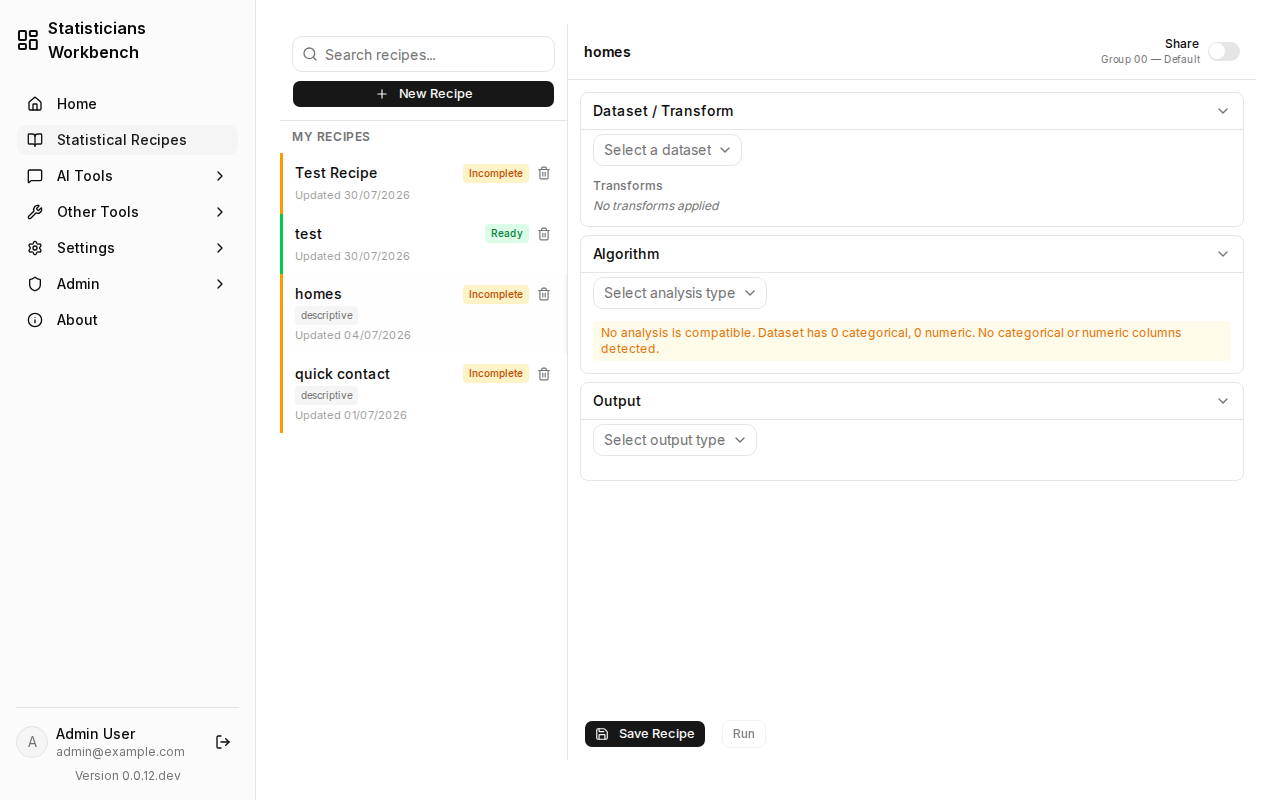Open the AI Tools menu item
The width and height of the screenshot is (1280, 800).
tap(127, 176)
